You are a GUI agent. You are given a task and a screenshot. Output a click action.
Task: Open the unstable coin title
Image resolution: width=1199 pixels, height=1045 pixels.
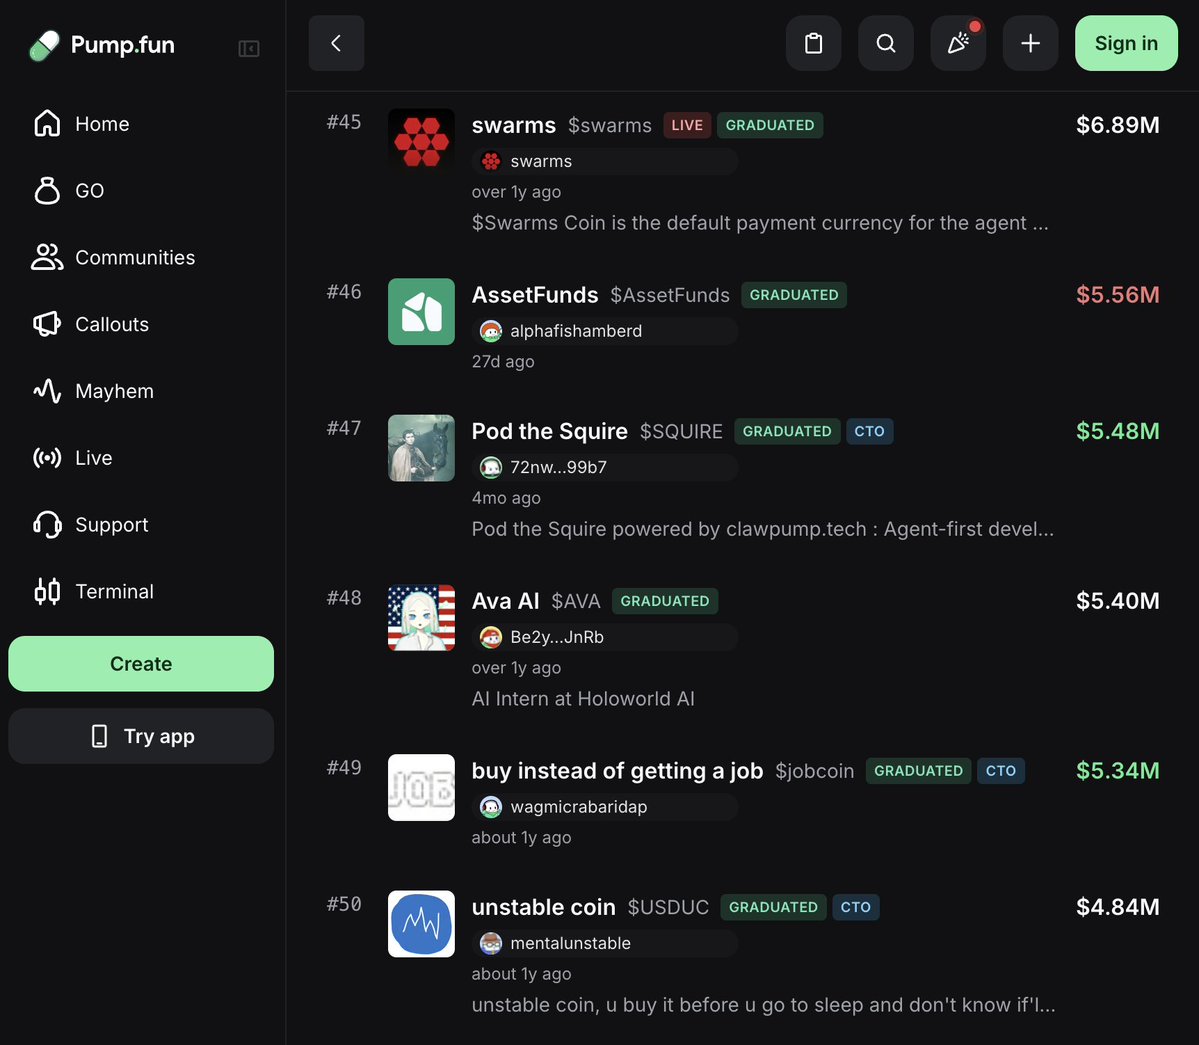544,907
